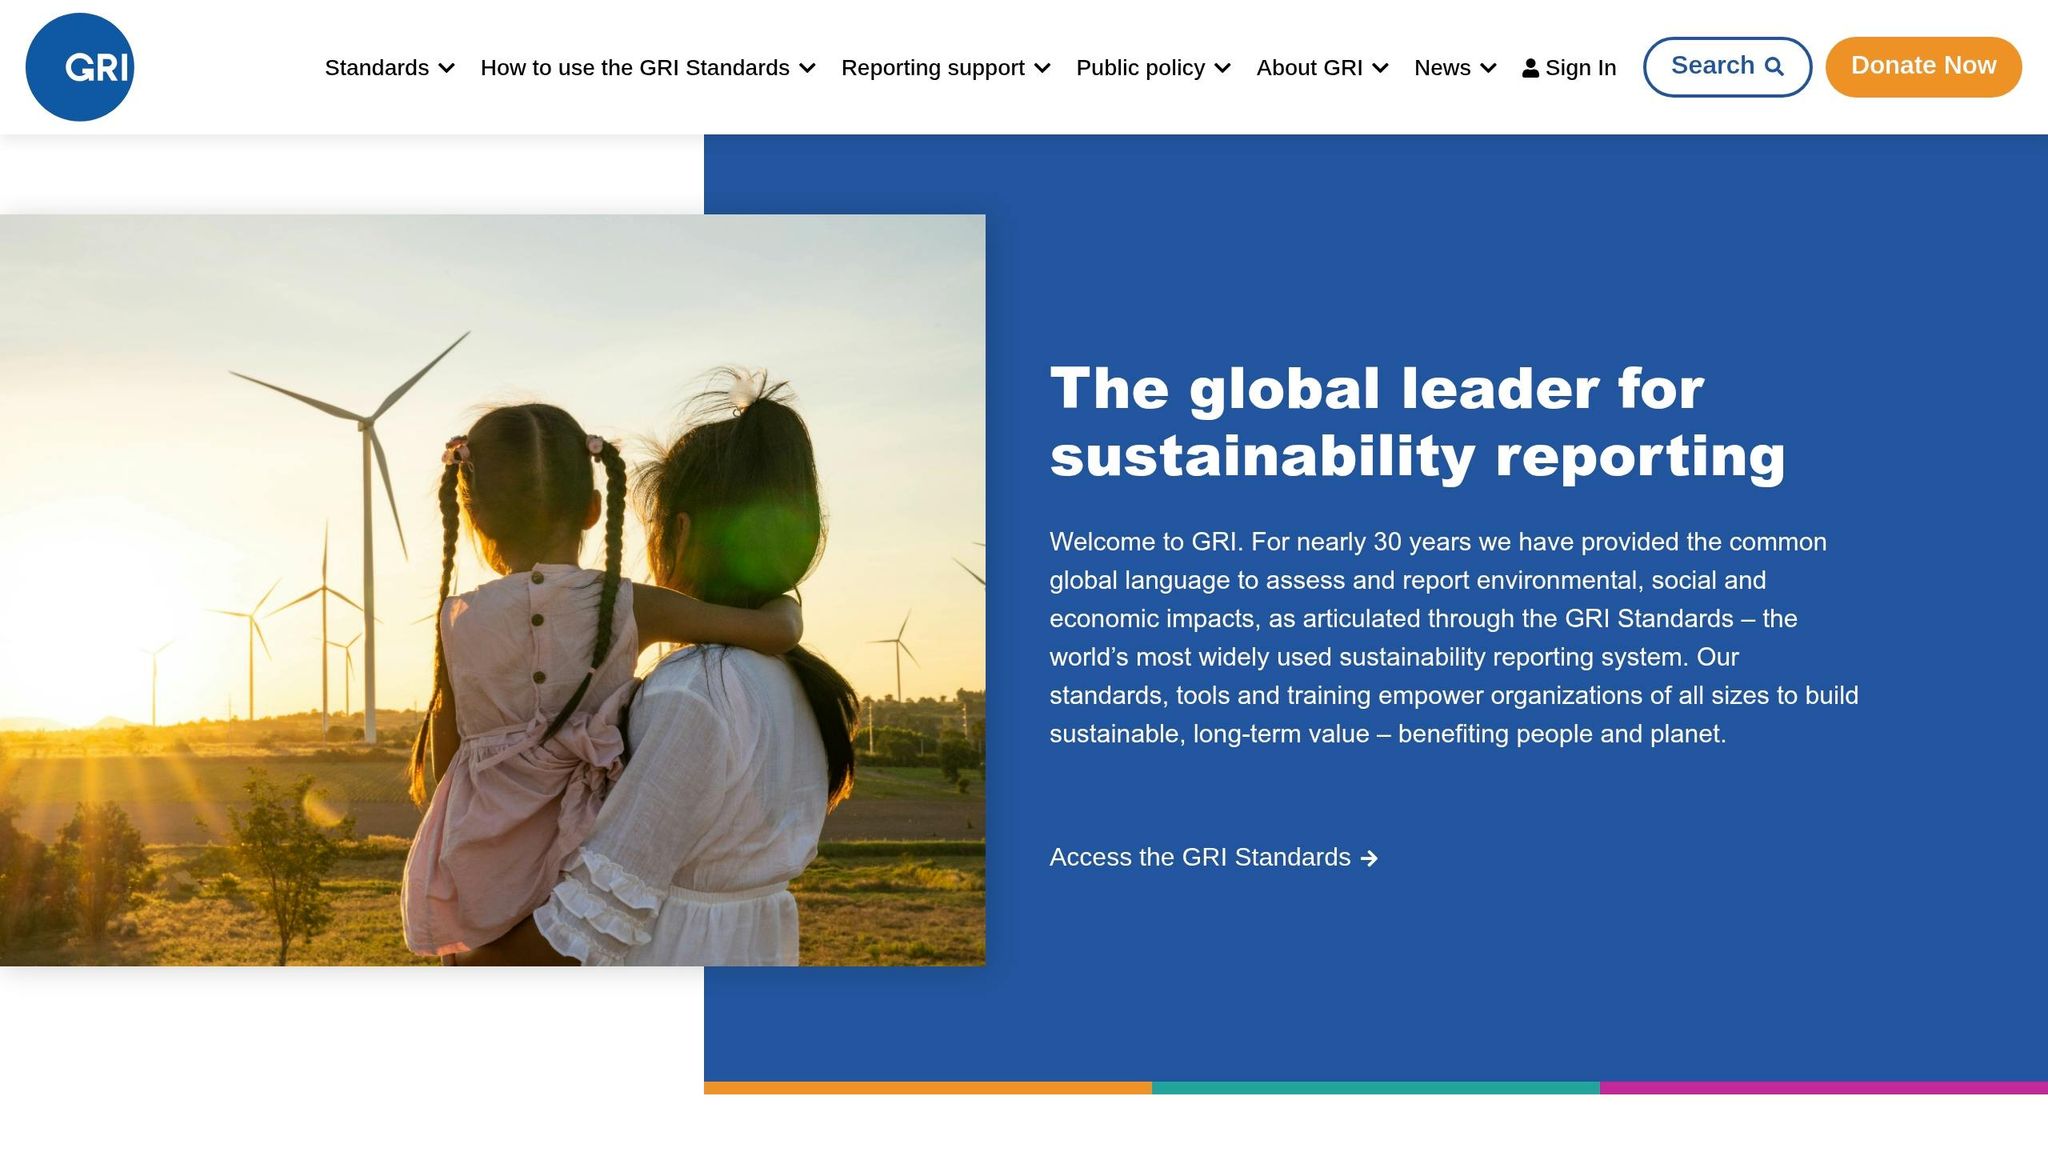The width and height of the screenshot is (2048, 1152).
Task: Click the arrow icon after Access the GRI Standards
Action: click(1369, 858)
